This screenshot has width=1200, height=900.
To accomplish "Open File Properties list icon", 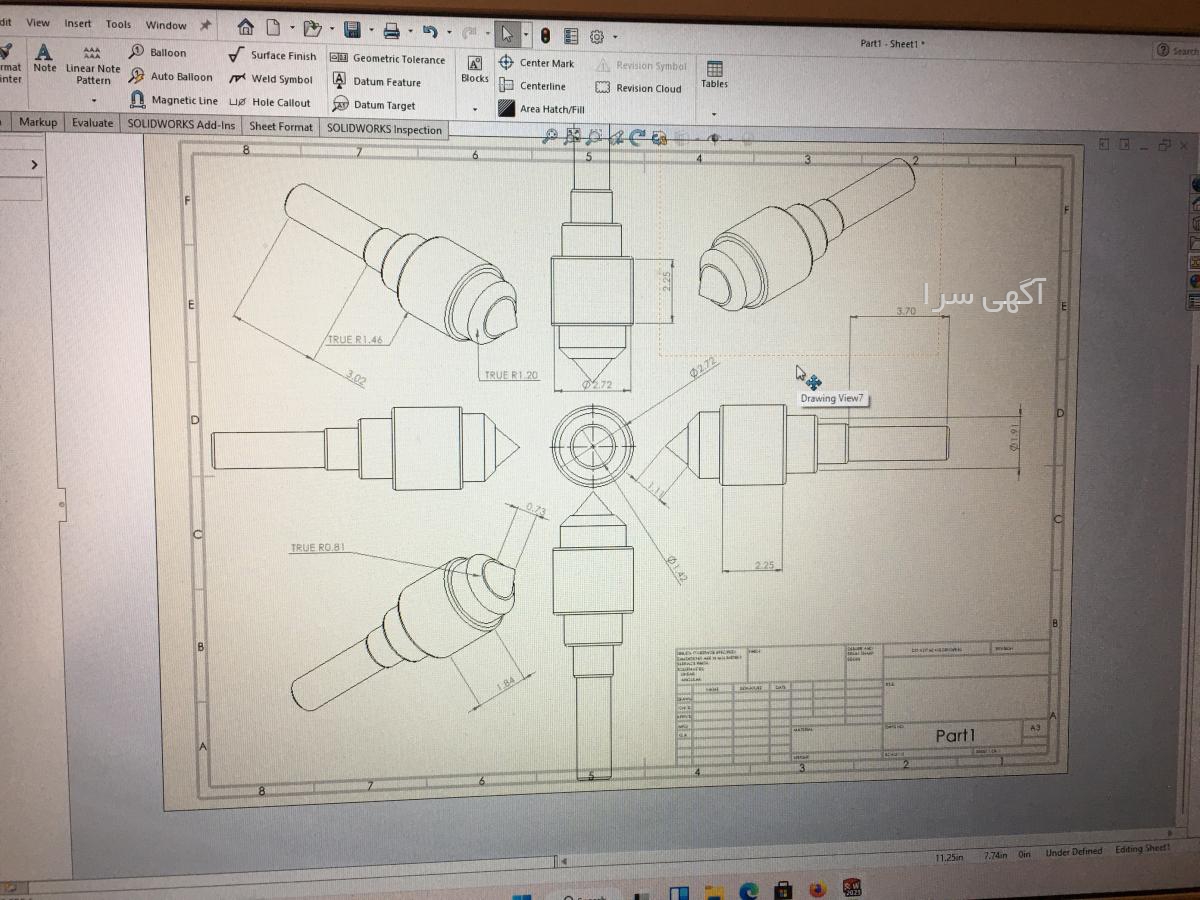I will click(x=571, y=36).
